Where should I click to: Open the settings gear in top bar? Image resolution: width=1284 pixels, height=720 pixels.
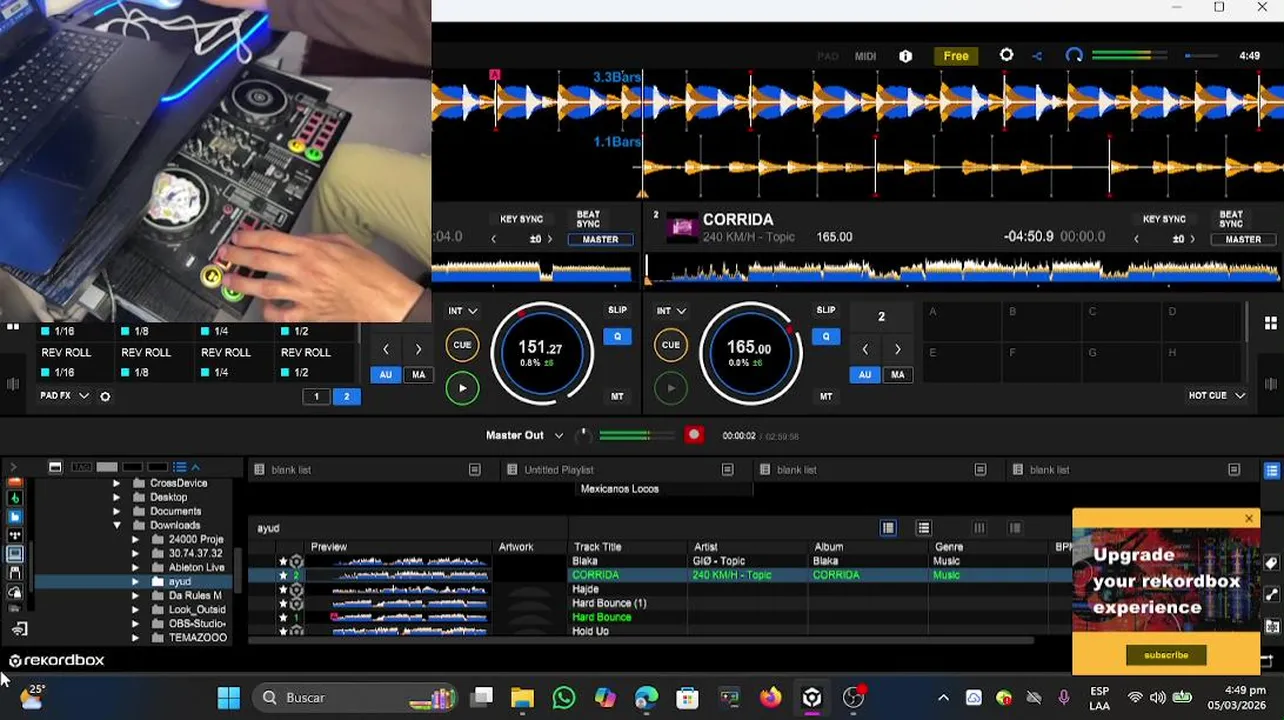1006,56
